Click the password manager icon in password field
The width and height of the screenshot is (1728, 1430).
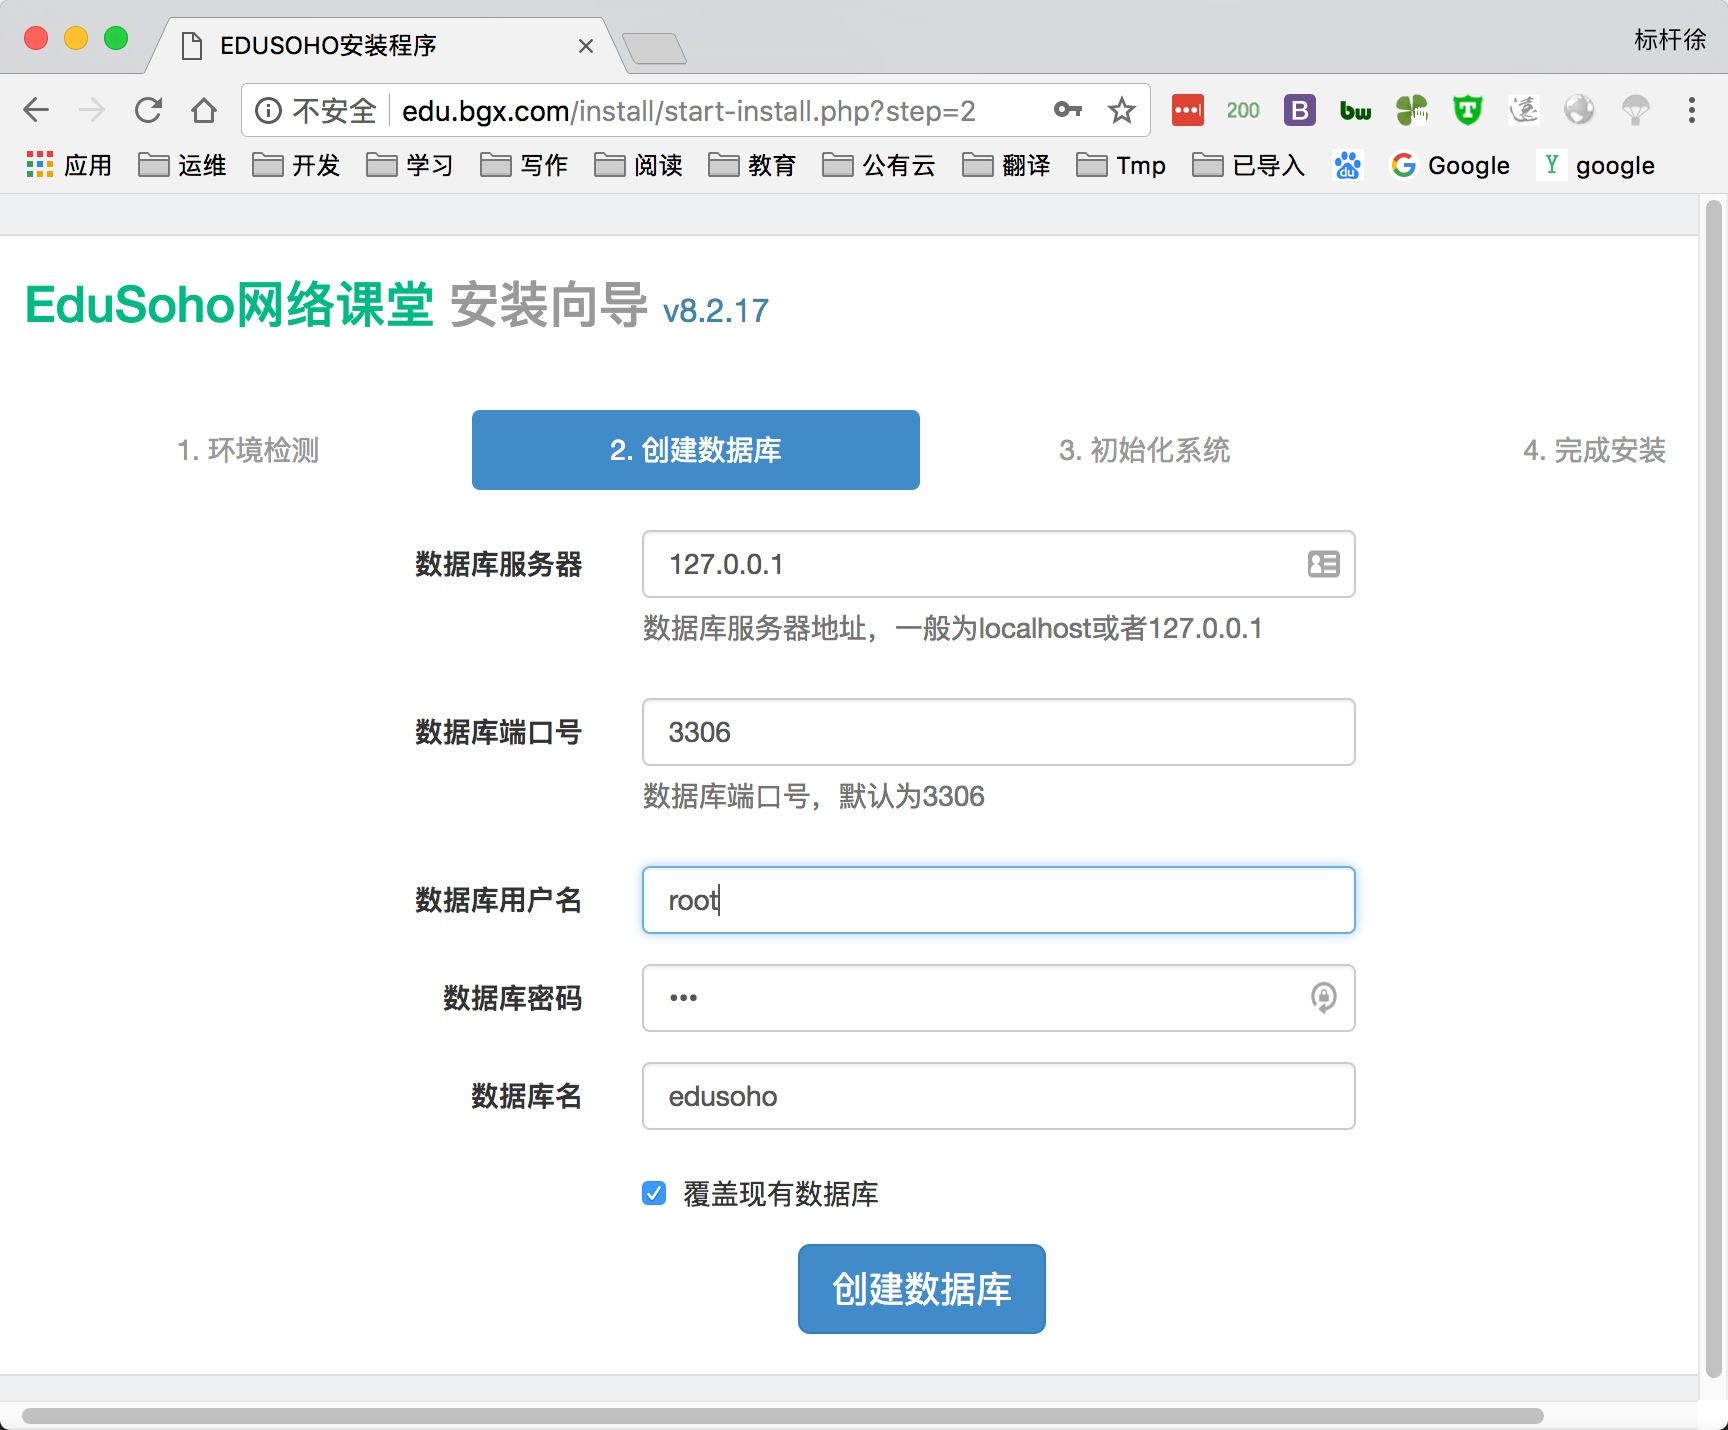[1323, 998]
